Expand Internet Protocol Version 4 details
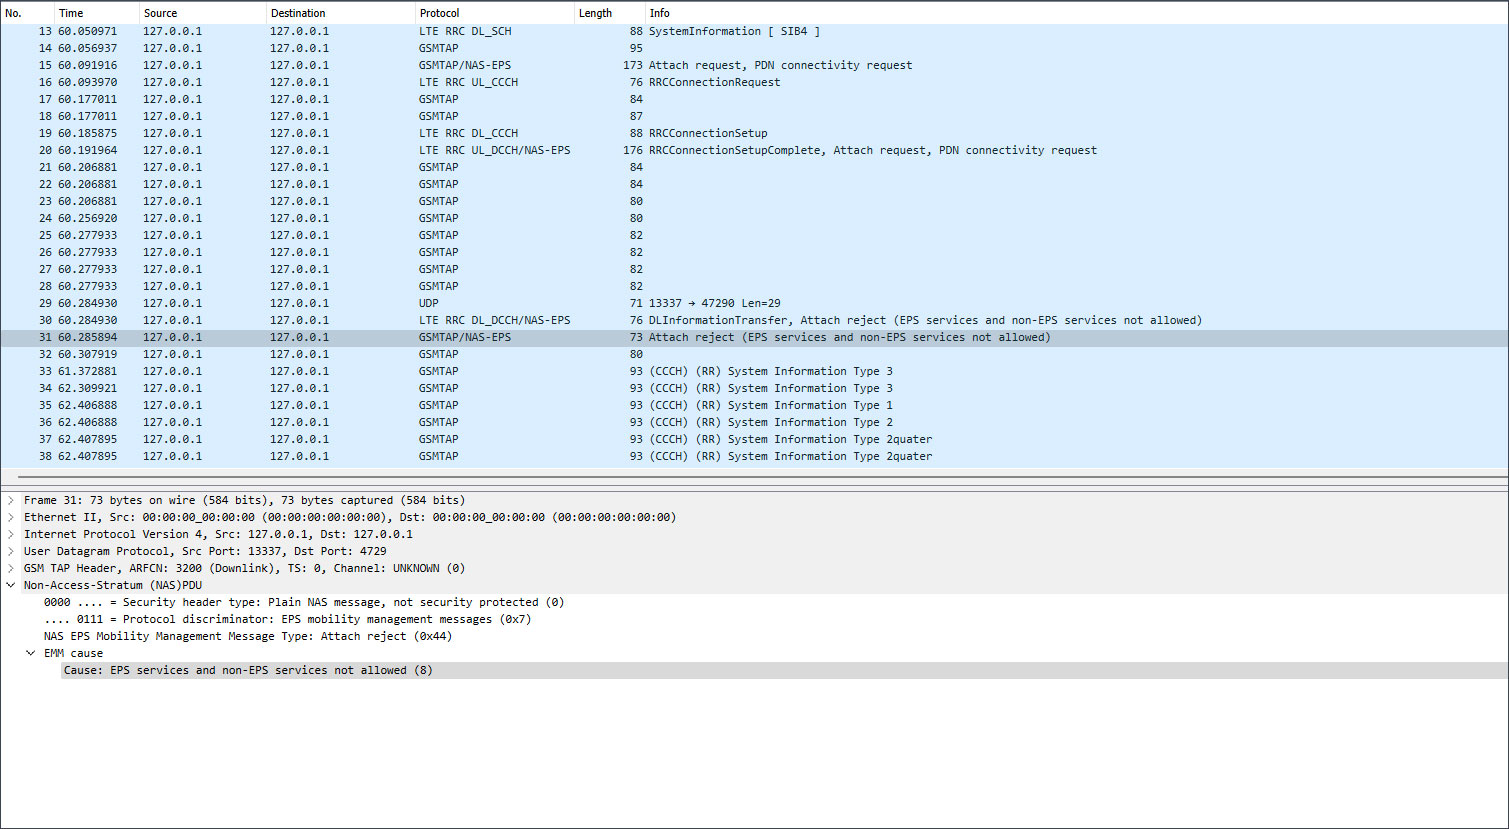The width and height of the screenshot is (1509, 829). 11,534
